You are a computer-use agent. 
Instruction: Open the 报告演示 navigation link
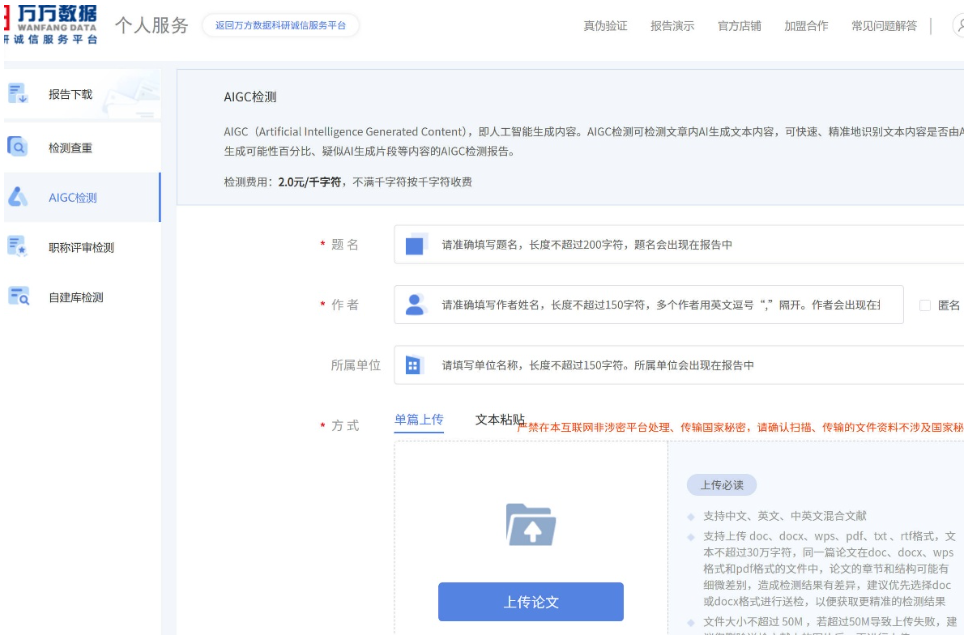tap(672, 26)
